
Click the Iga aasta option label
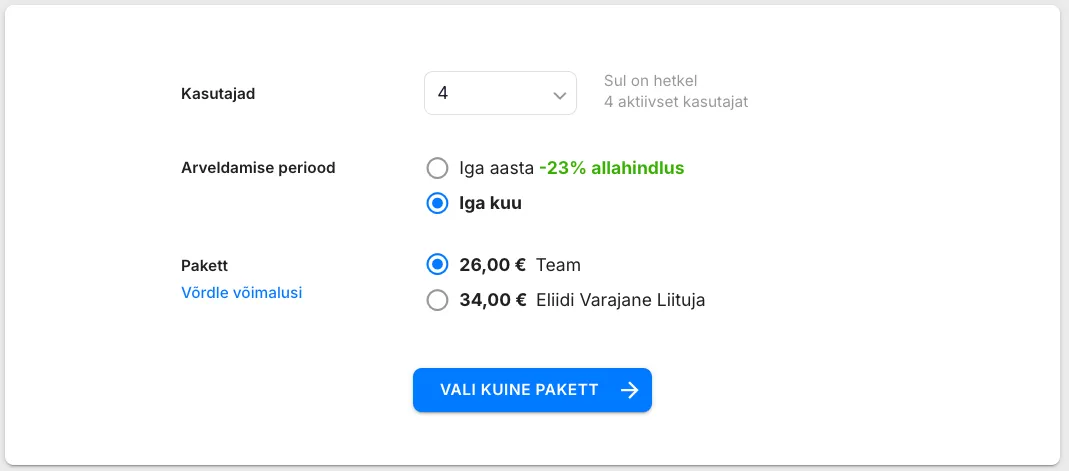[496, 168]
